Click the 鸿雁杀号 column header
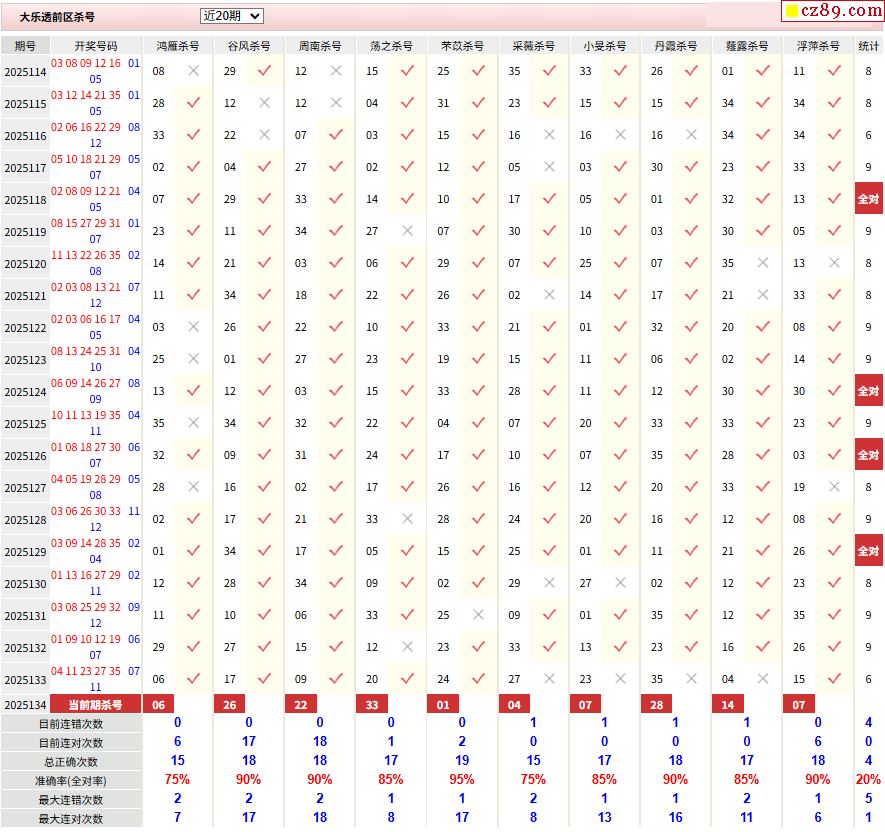This screenshot has width=885, height=832. point(177,46)
